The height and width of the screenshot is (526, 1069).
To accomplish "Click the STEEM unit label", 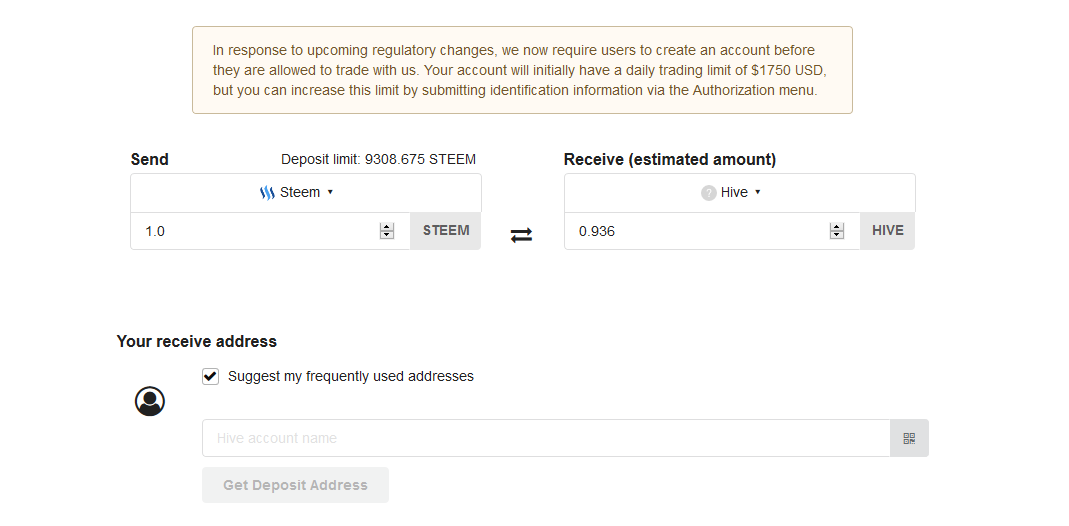I will click(x=446, y=231).
